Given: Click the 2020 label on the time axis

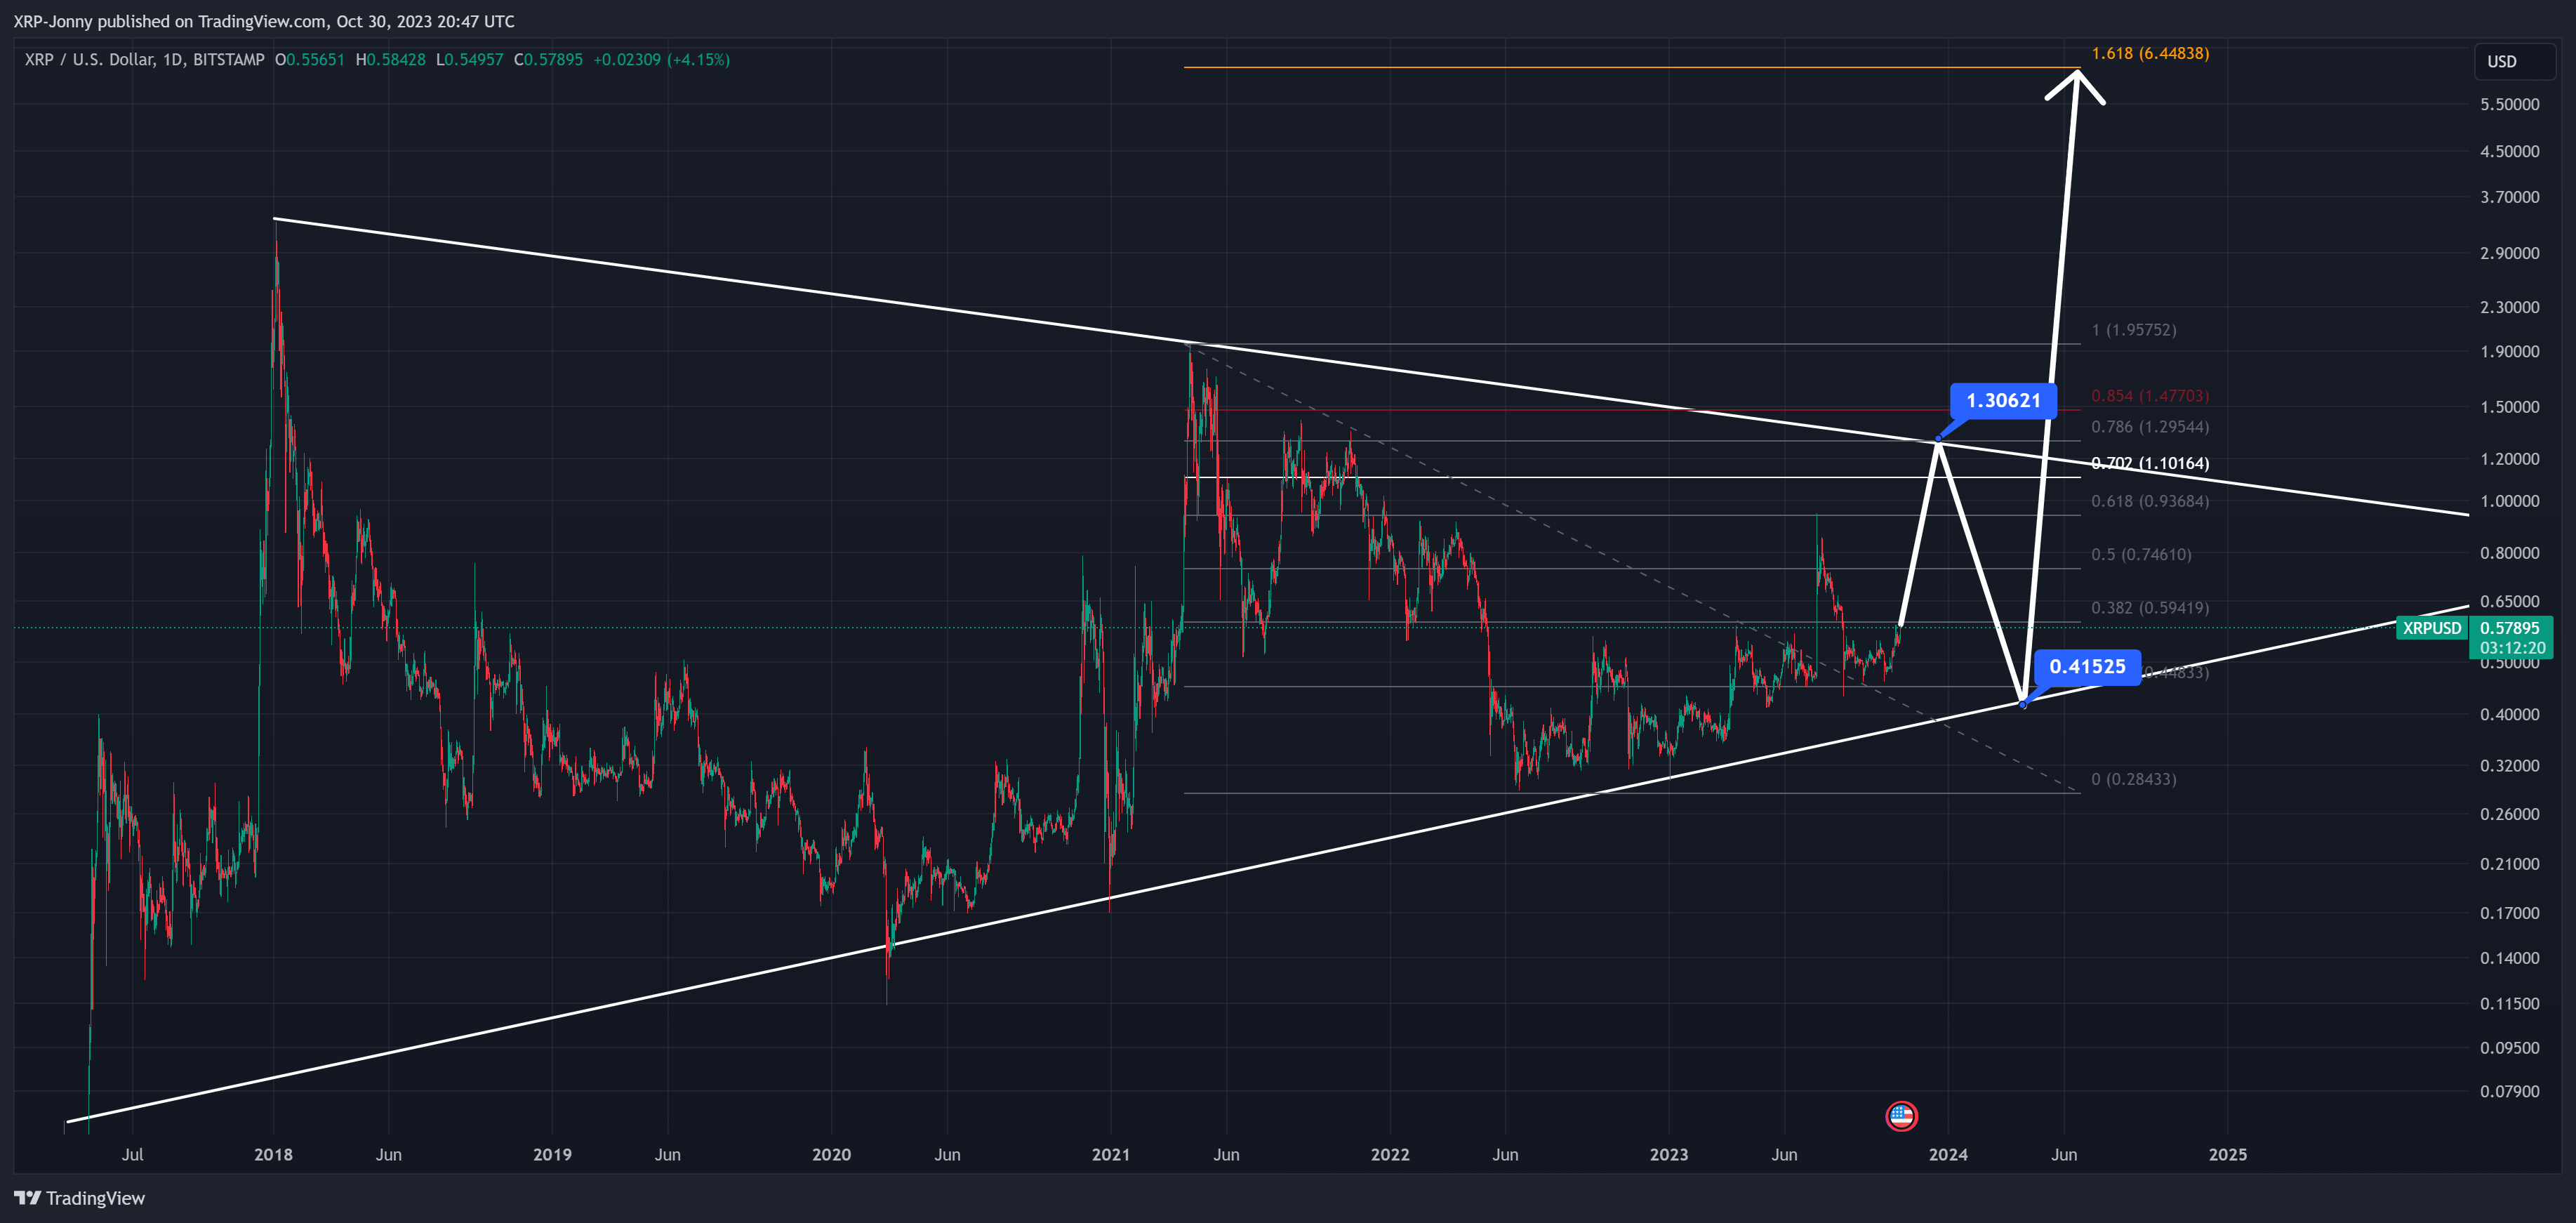Looking at the screenshot, I should tap(831, 1154).
